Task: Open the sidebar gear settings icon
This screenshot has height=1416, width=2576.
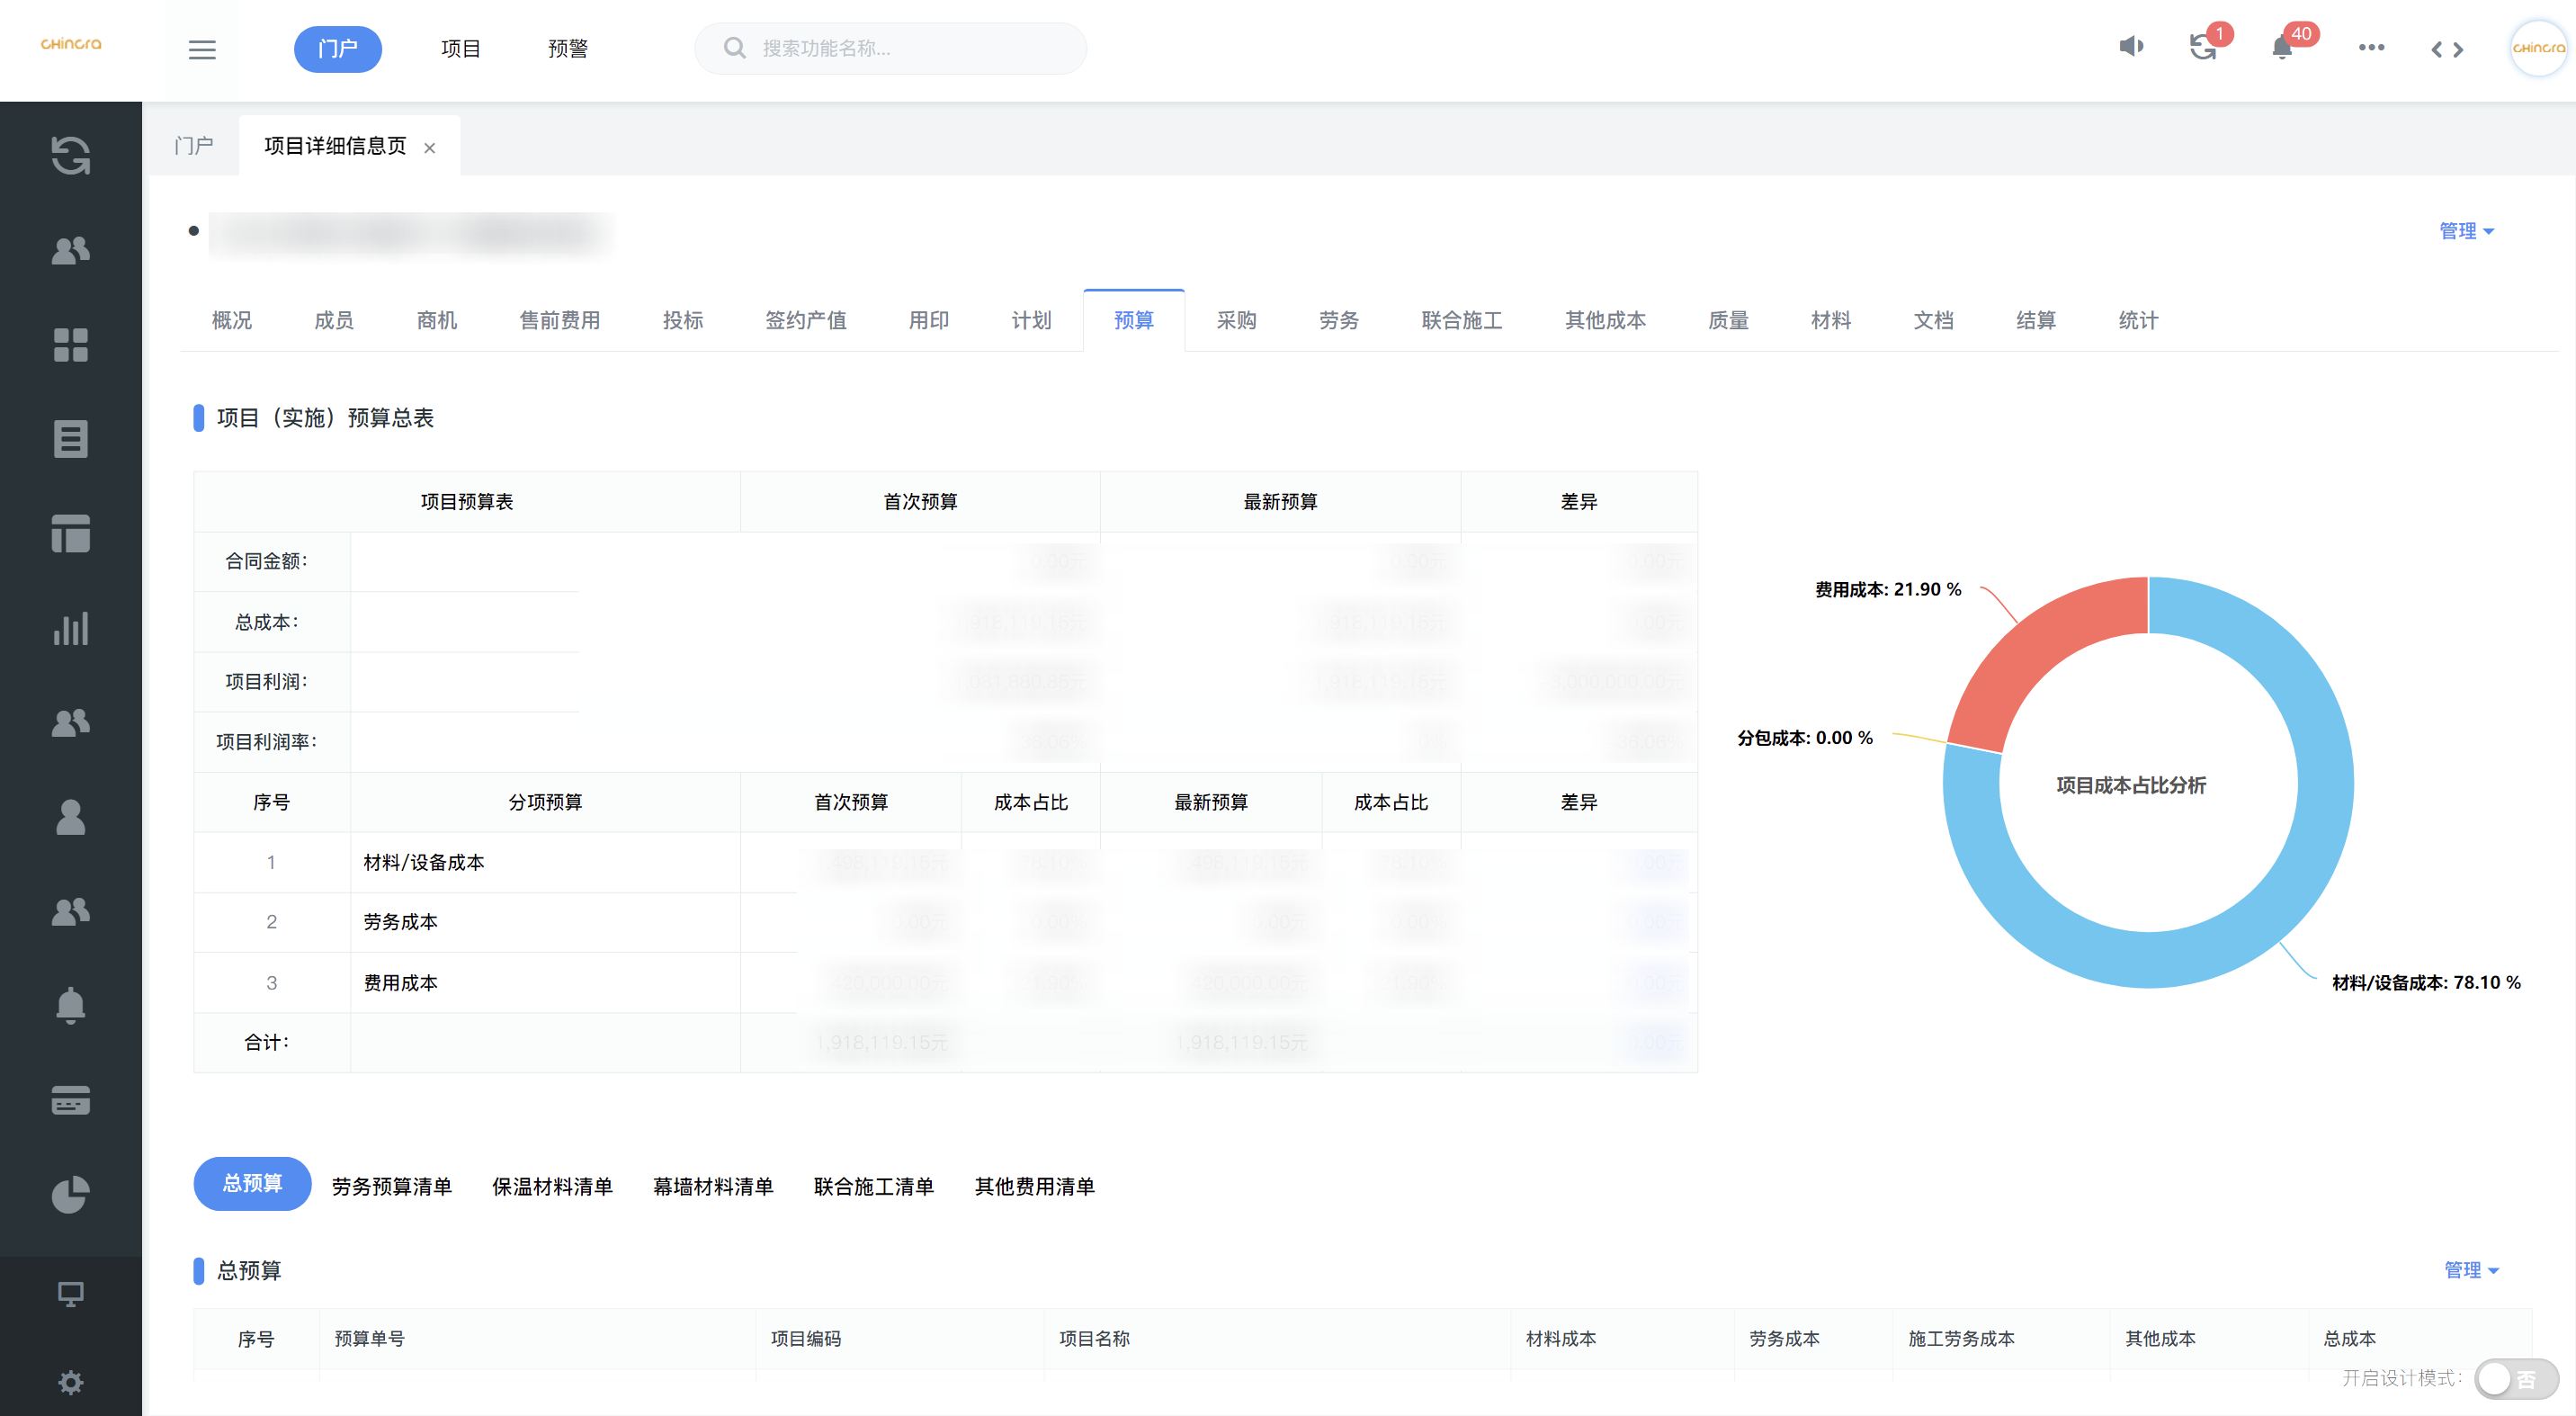Action: click(70, 1382)
